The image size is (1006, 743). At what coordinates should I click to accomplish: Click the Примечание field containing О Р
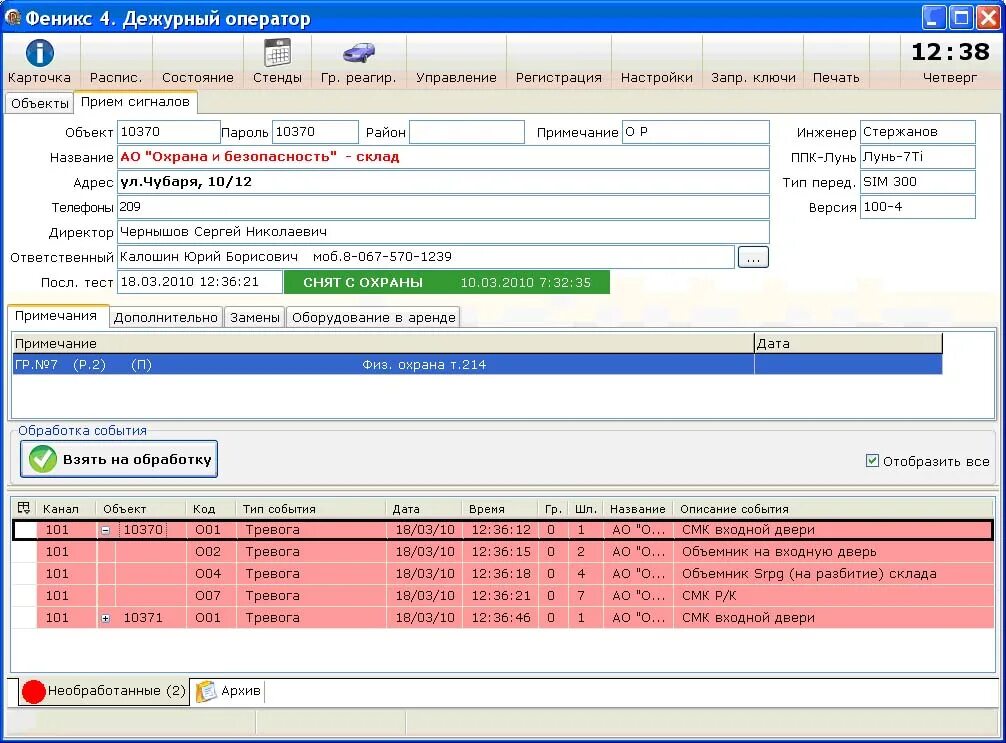pyautogui.click(x=695, y=132)
